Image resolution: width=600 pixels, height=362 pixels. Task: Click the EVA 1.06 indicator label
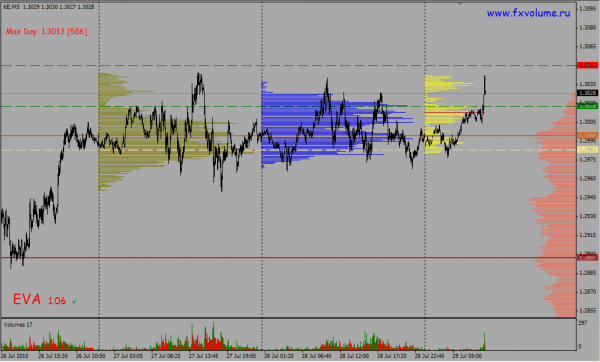coord(39,300)
